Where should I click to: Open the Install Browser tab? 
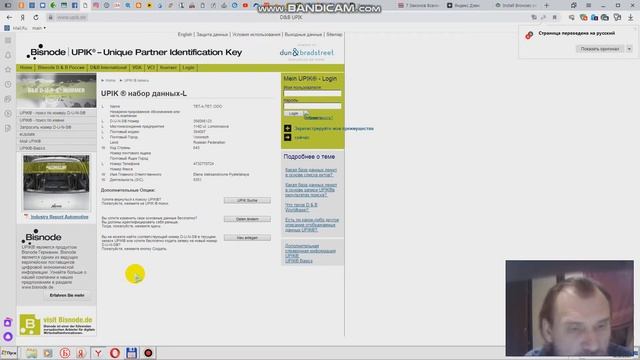[515, 5]
